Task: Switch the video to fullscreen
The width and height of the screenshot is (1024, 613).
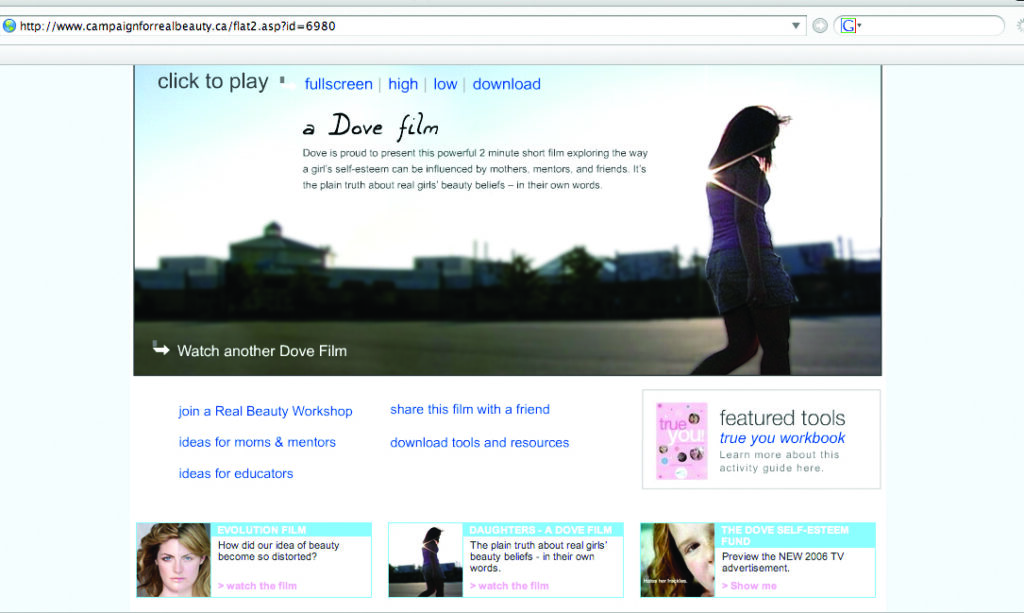Action: pos(338,84)
